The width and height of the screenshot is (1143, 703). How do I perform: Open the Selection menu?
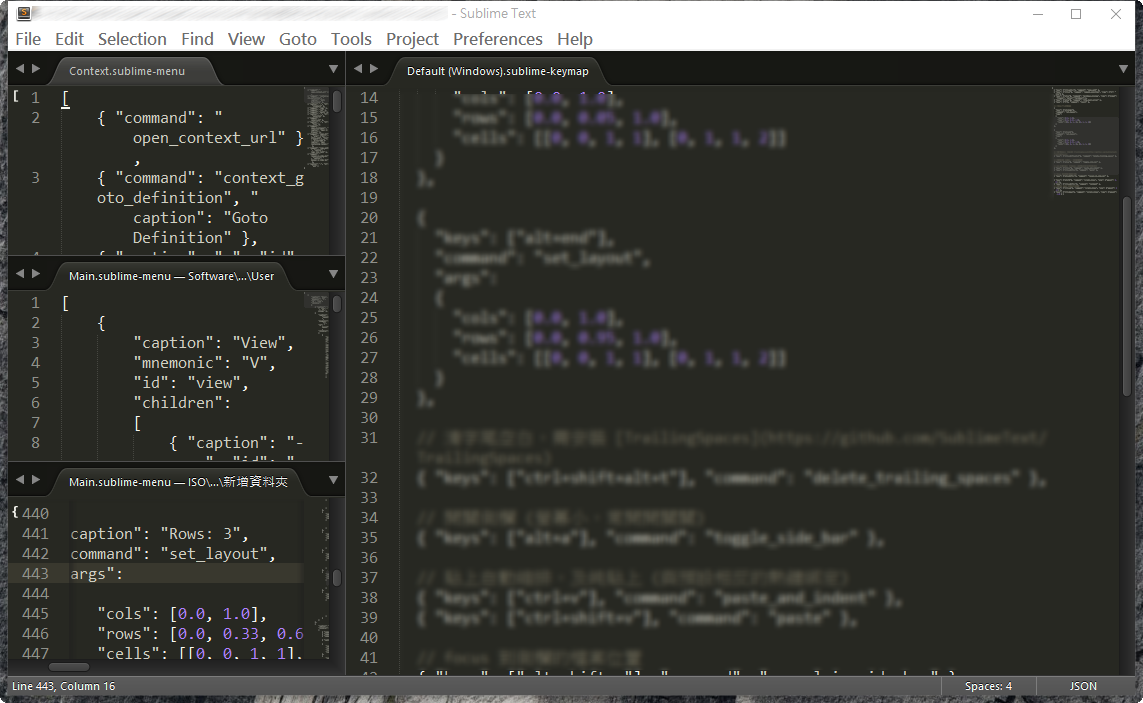[132, 39]
